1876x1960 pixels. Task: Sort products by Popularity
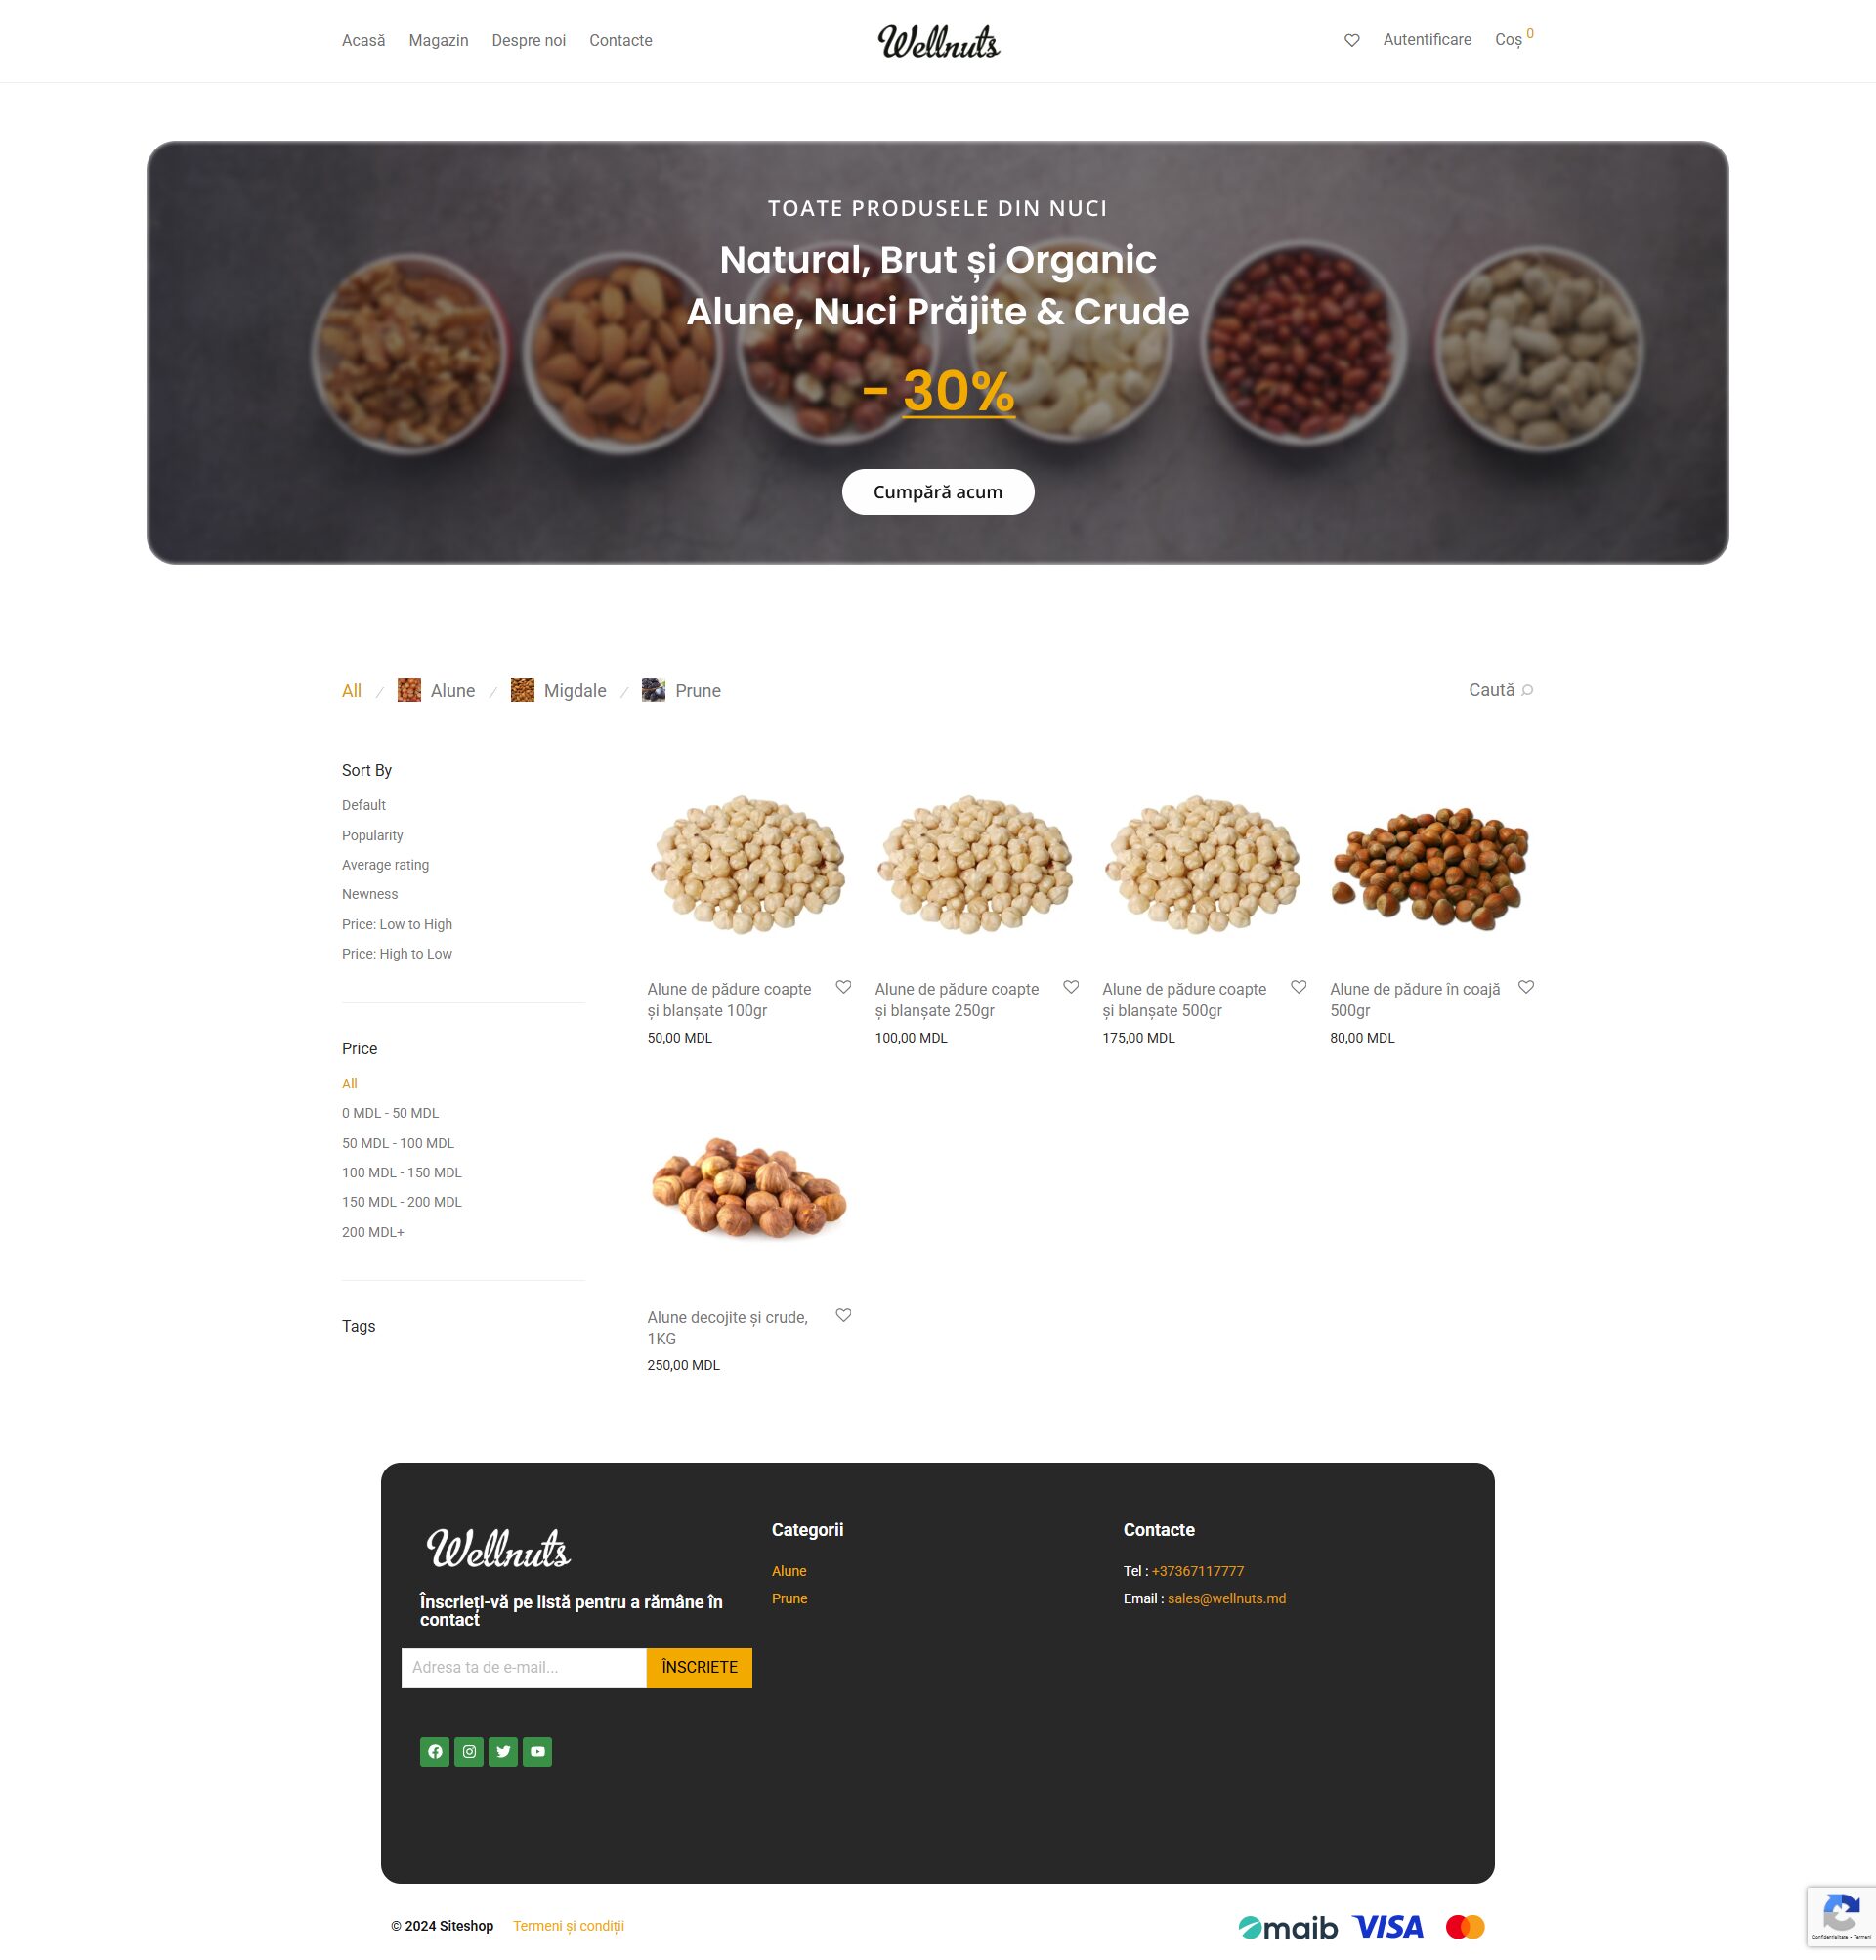coord(372,835)
